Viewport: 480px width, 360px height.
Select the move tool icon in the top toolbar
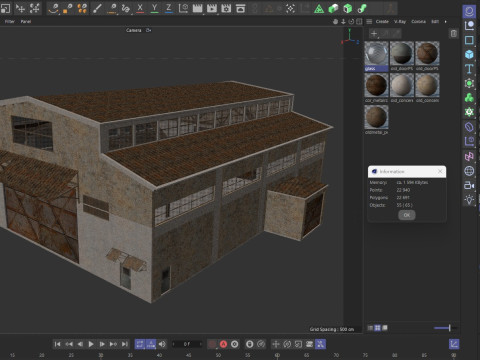coord(20,8)
